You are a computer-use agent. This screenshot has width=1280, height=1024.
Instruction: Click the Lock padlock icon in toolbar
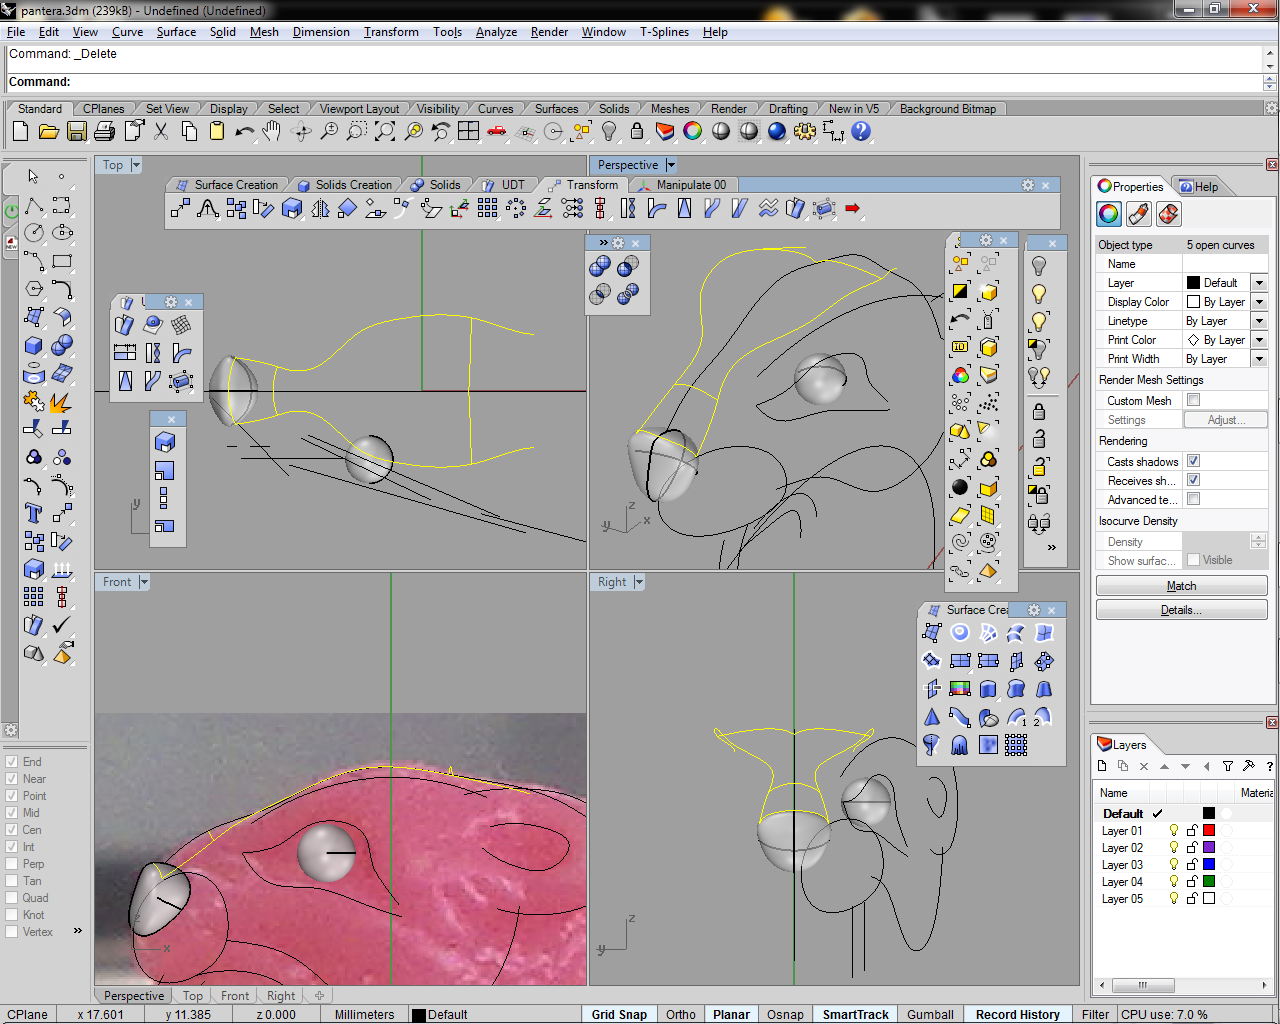[636, 131]
